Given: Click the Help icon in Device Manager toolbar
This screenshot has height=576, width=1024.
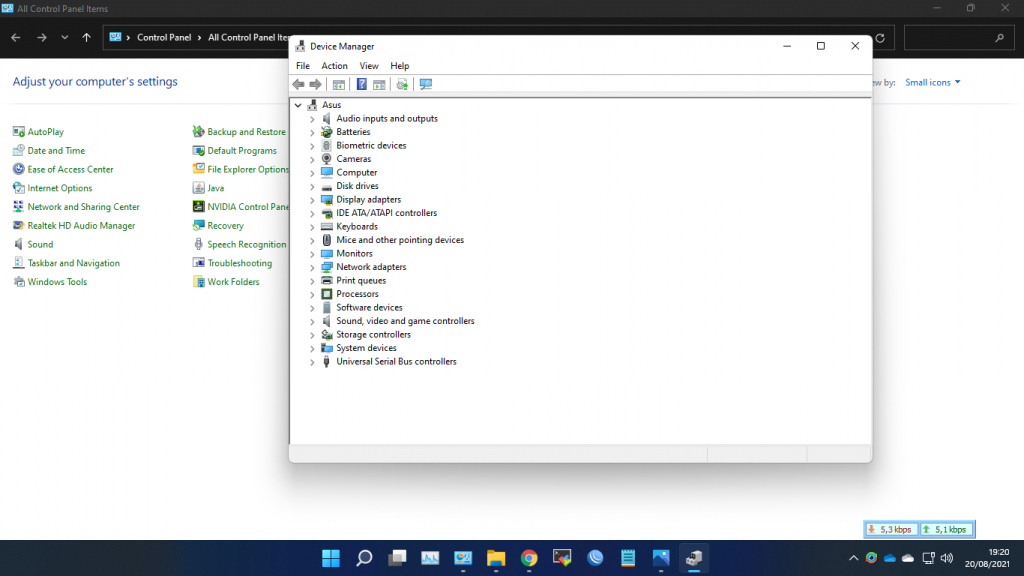Looking at the screenshot, I should [362, 85].
